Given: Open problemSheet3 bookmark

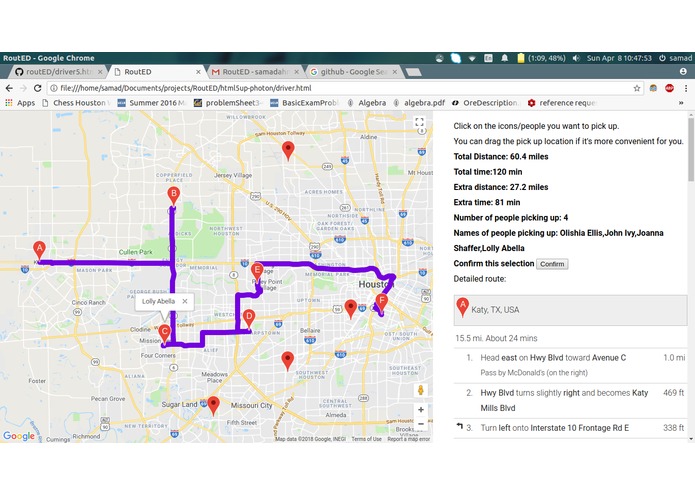Looking at the screenshot, I should (228, 103).
